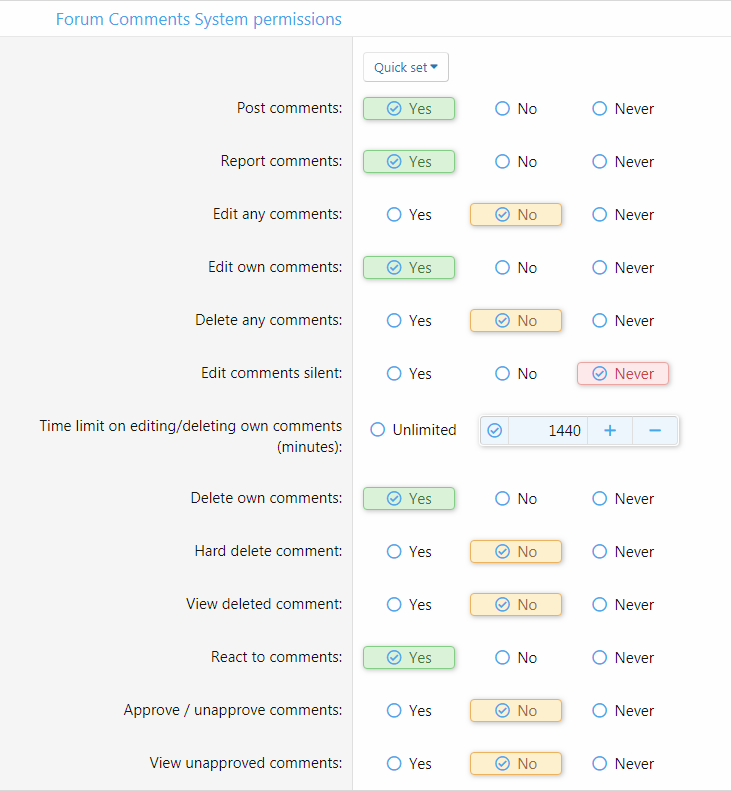Click the Forum Comments System permissions heading
731x791 pixels.
pos(198,19)
